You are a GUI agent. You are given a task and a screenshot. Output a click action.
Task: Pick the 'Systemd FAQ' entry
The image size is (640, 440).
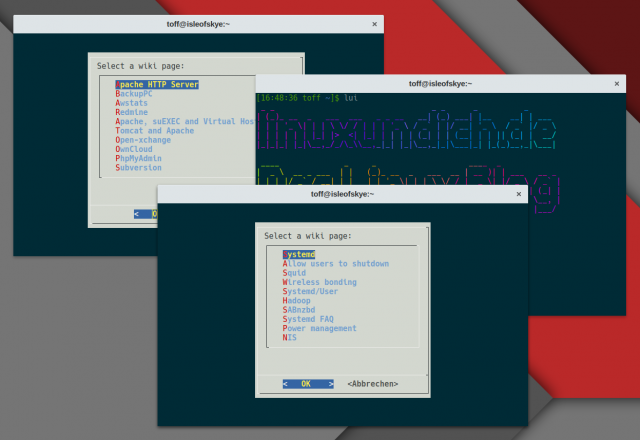pos(308,319)
